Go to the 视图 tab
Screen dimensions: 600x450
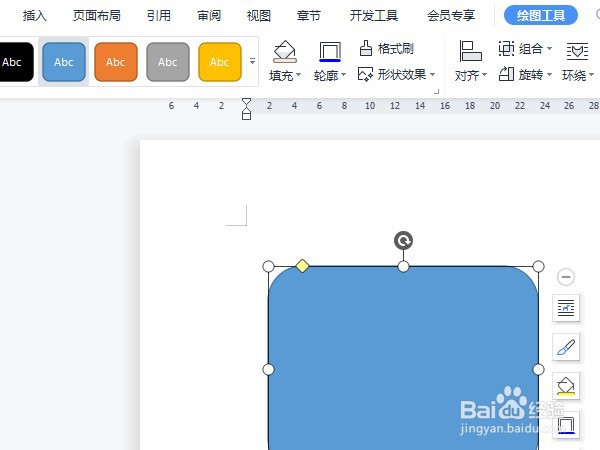[259, 16]
